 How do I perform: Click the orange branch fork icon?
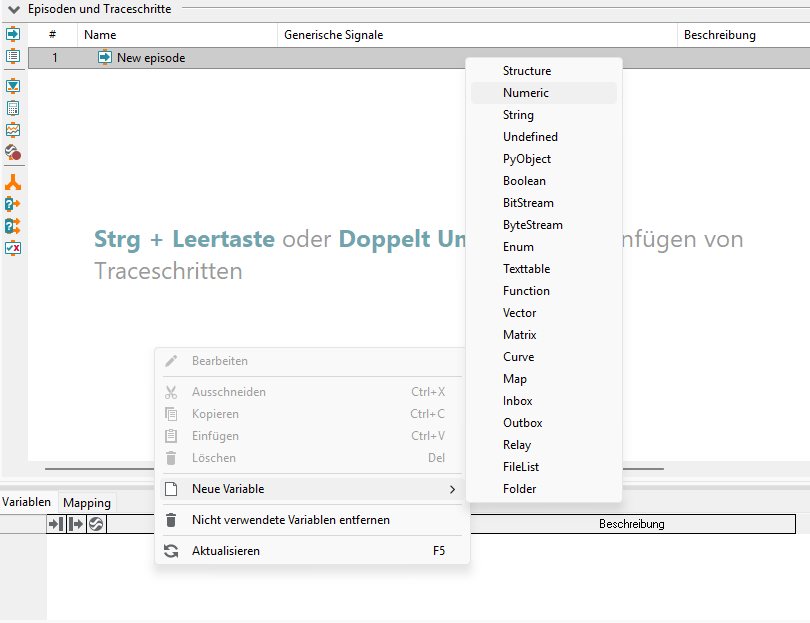click(x=13, y=182)
